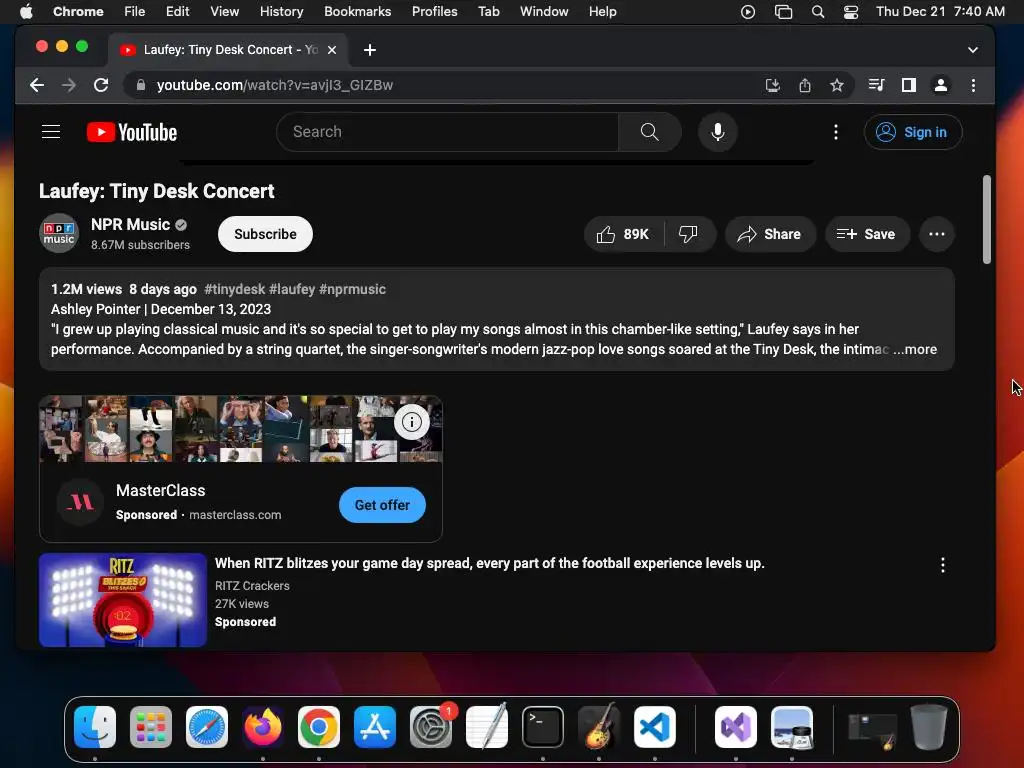Viewport: 1024px width, 768px height.
Task: Go back with the browser arrow
Action: point(37,85)
